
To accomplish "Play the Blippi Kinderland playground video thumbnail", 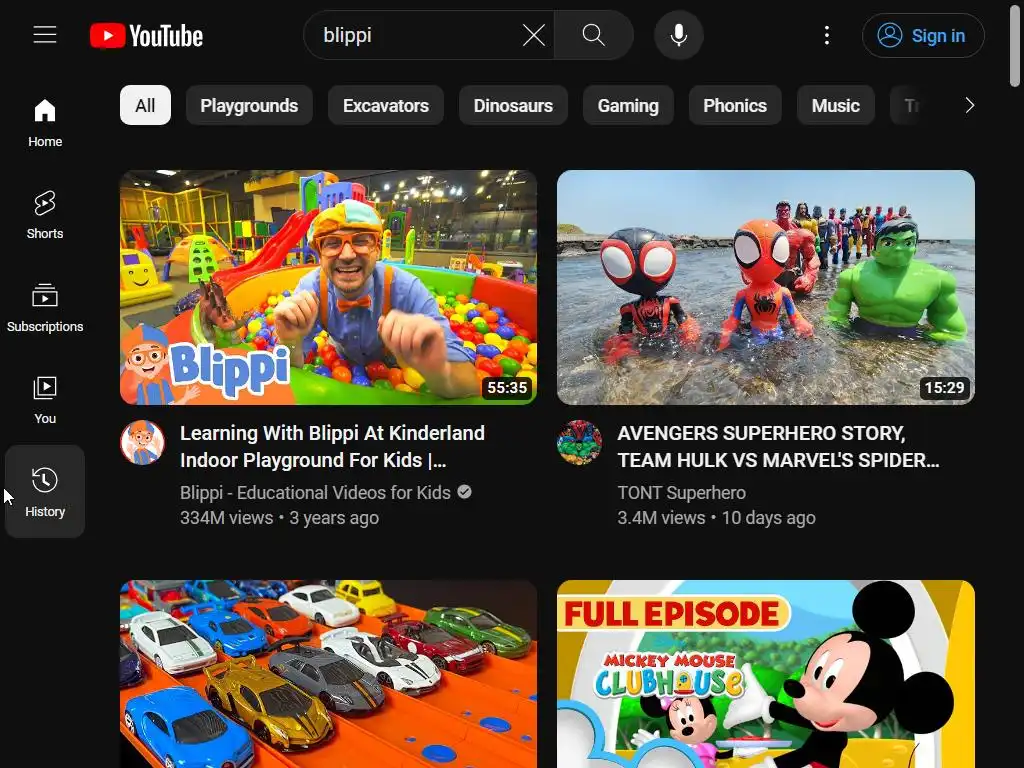I will tap(328, 287).
